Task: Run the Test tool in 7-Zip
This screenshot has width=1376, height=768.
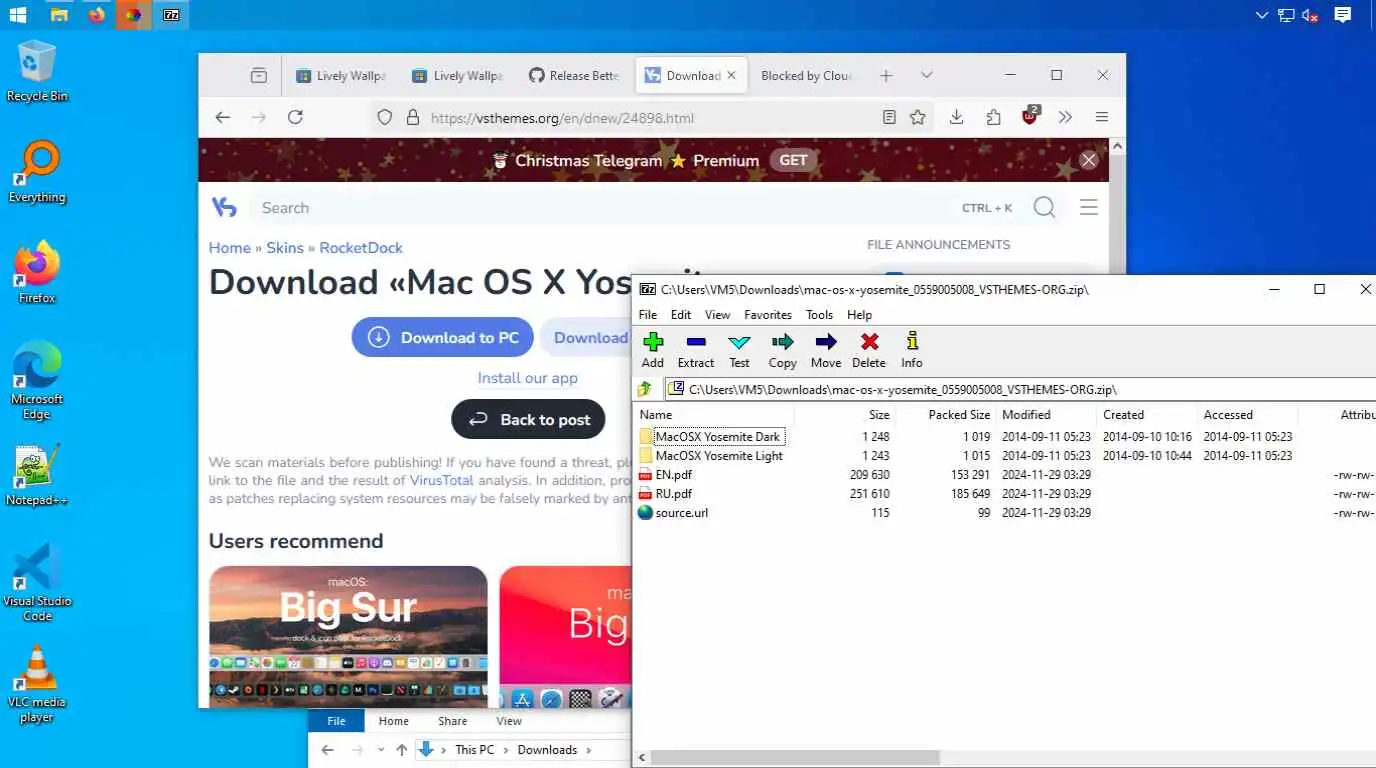Action: click(739, 350)
